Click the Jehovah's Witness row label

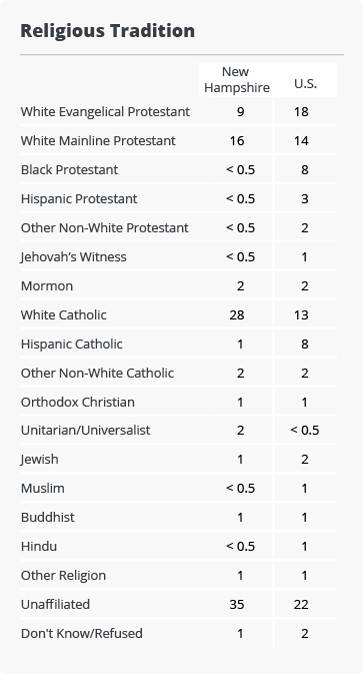[x=74, y=257]
